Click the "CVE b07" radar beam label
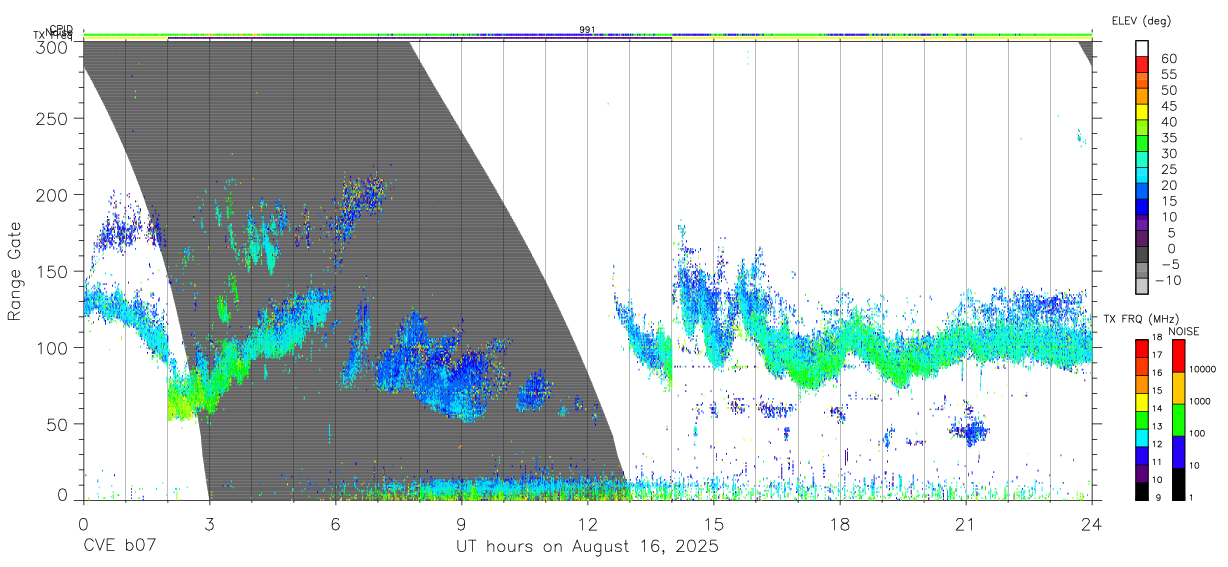This screenshot has height=567, width=1228. tap(119, 546)
